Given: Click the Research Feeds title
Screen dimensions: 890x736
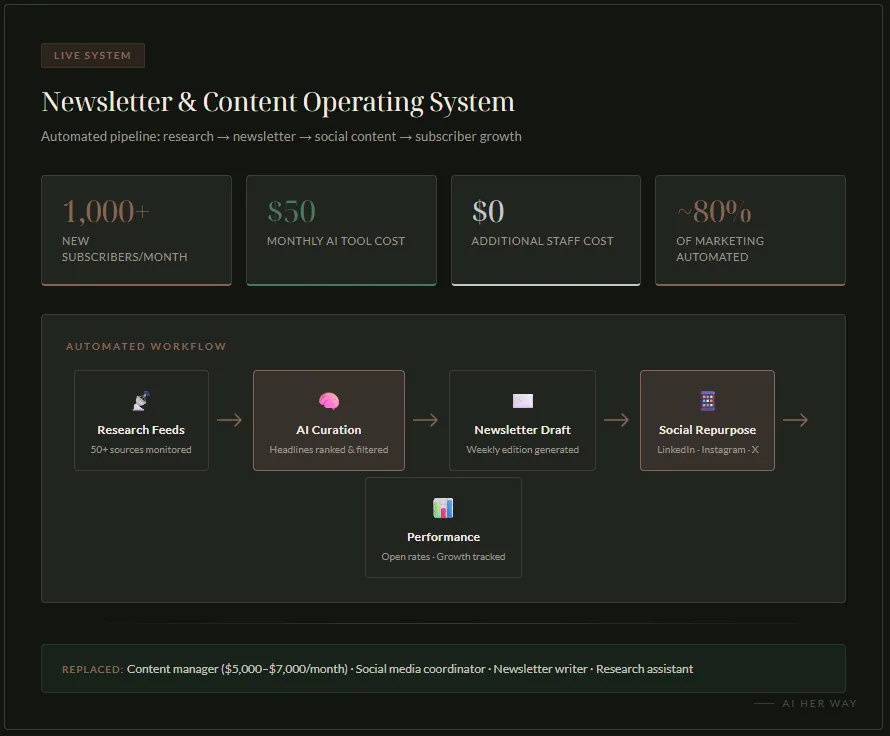Looking at the screenshot, I should (x=141, y=430).
